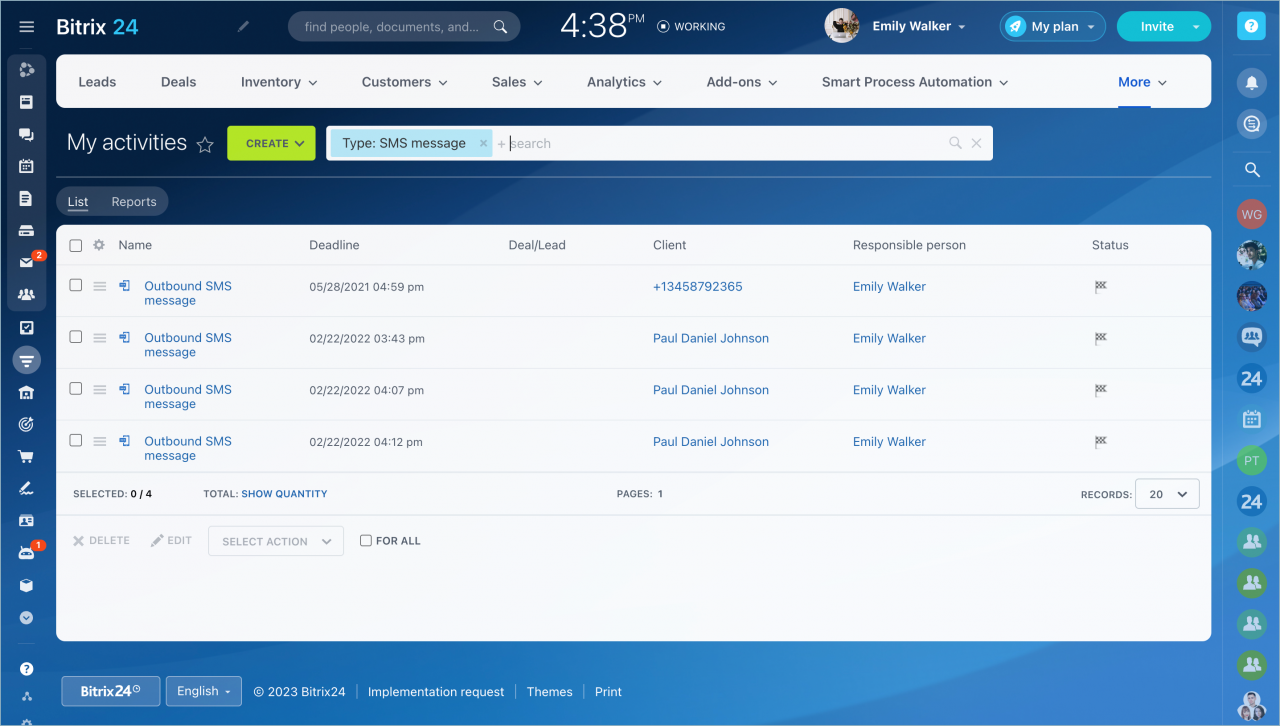
Task: Check the row with deadline 05/28/2021 04:59 pm
Action: (x=76, y=285)
